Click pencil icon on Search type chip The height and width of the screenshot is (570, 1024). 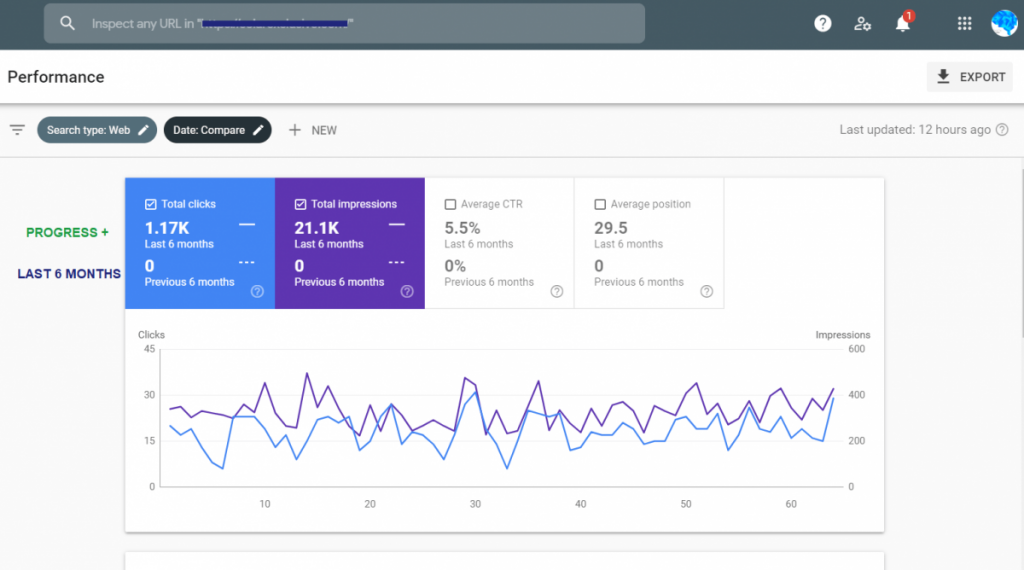click(143, 130)
